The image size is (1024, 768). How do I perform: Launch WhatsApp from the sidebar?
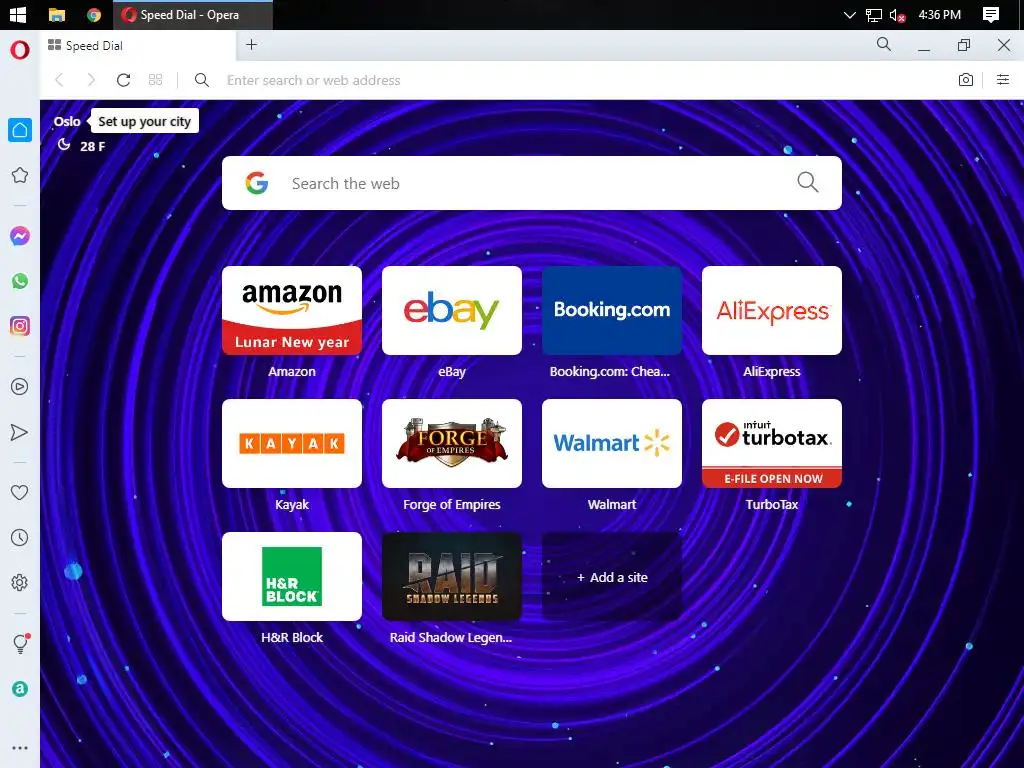point(20,281)
